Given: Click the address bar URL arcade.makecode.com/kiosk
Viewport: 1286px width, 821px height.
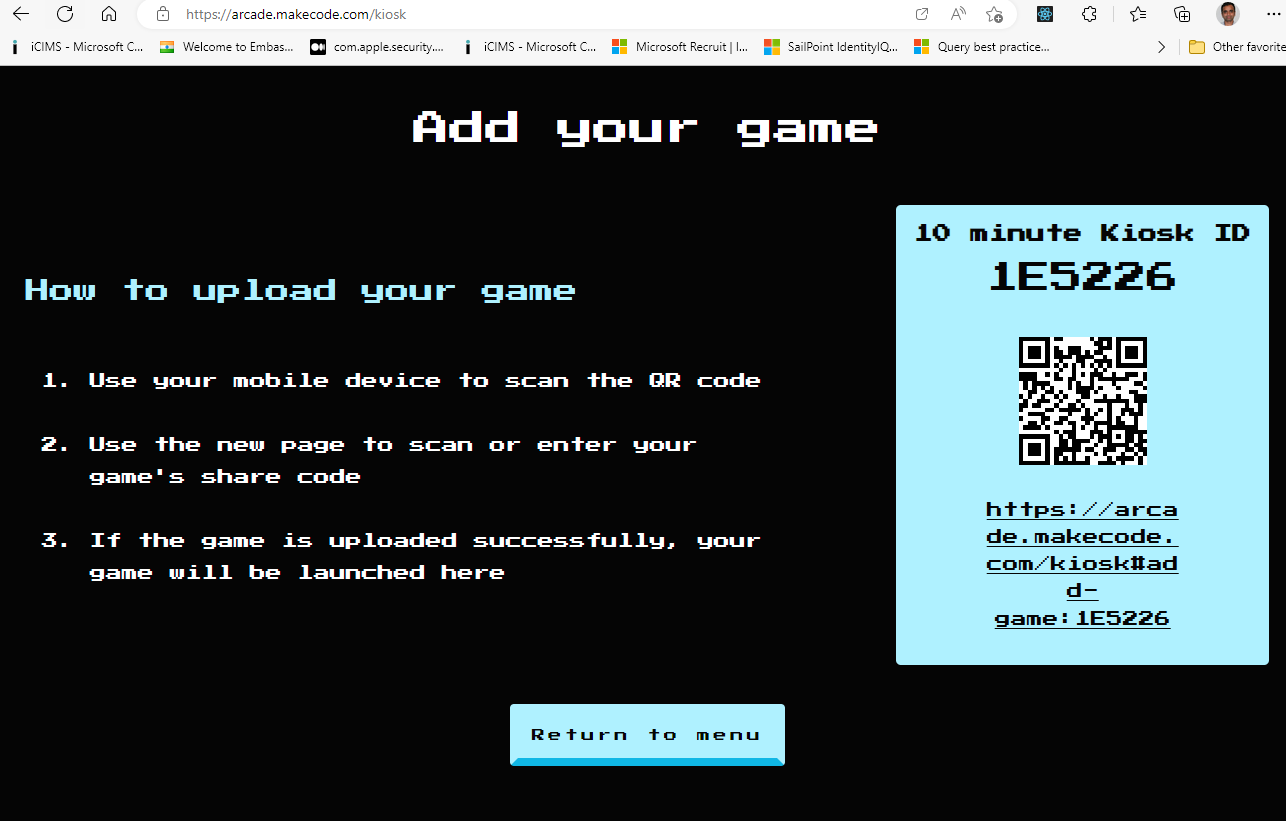Looking at the screenshot, I should click(x=296, y=14).
